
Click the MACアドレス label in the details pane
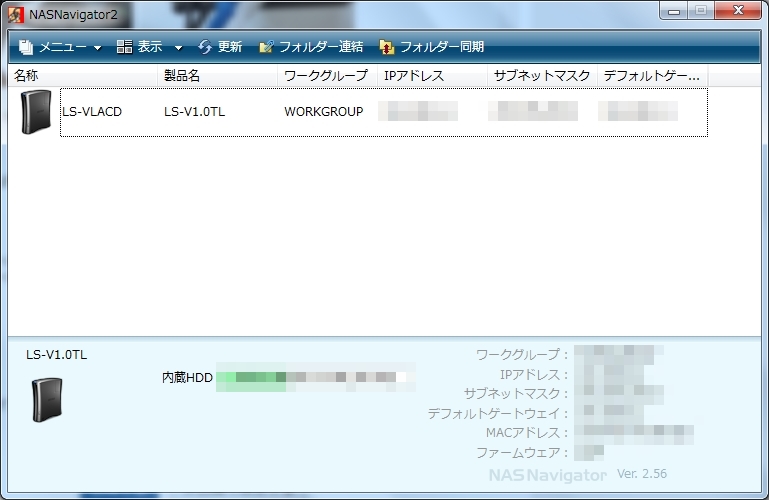tap(527, 433)
